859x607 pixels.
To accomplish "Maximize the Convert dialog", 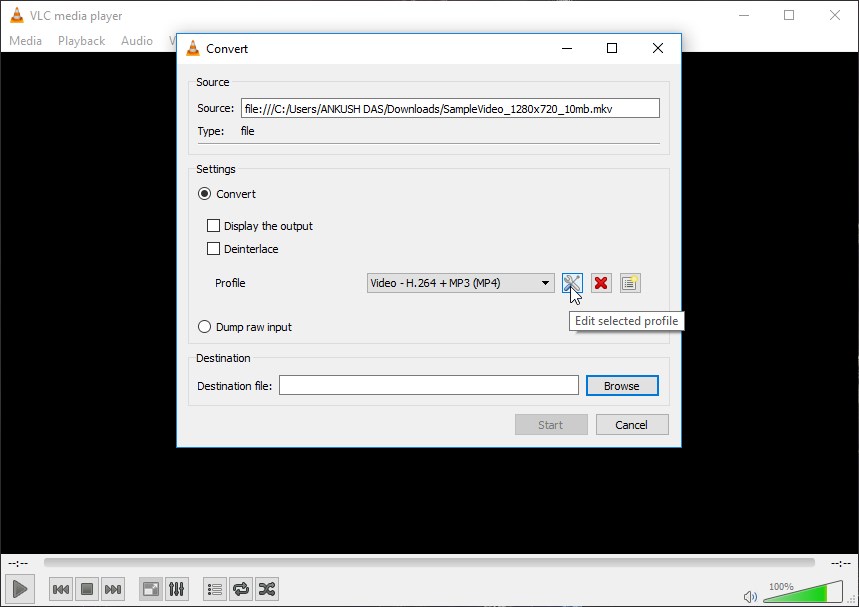I will (612, 48).
